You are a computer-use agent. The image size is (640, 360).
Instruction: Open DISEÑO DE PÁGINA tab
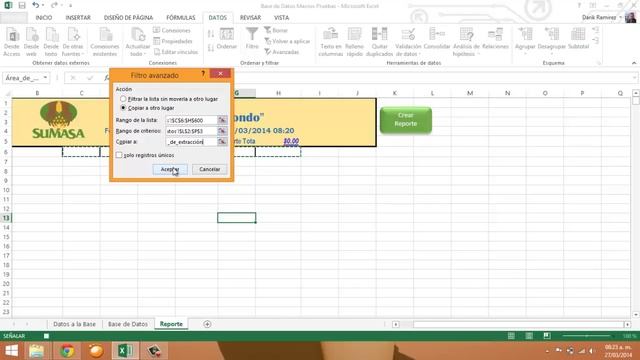point(128,18)
